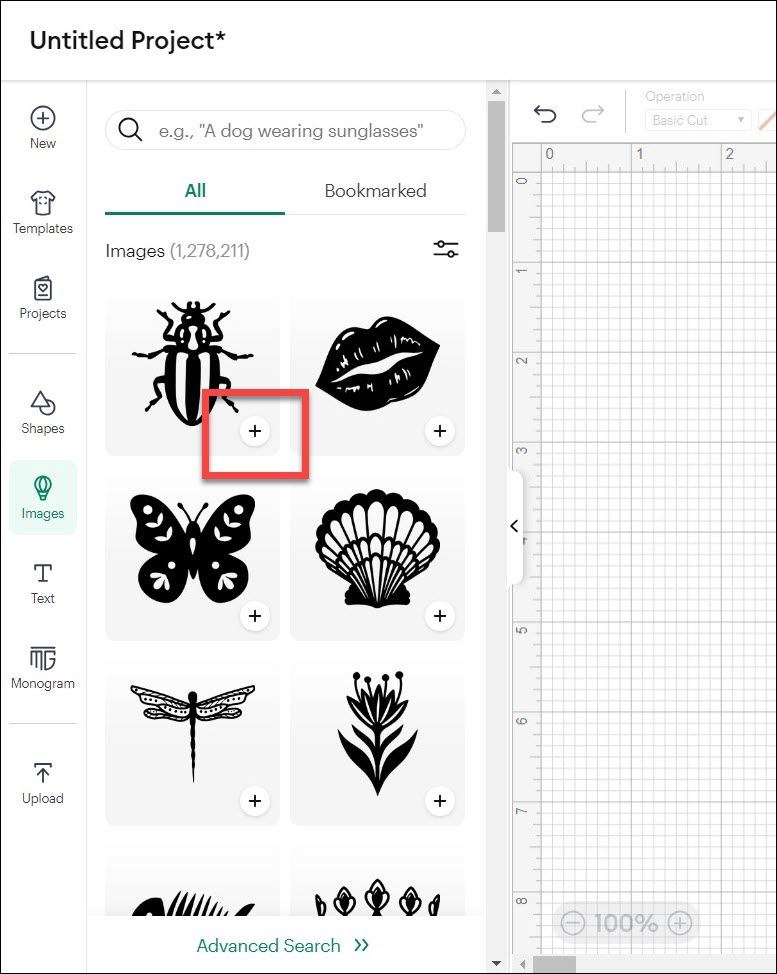Viewport: 777px width, 974px height.
Task: Select the butterfly image thumbnail
Action: (192, 545)
